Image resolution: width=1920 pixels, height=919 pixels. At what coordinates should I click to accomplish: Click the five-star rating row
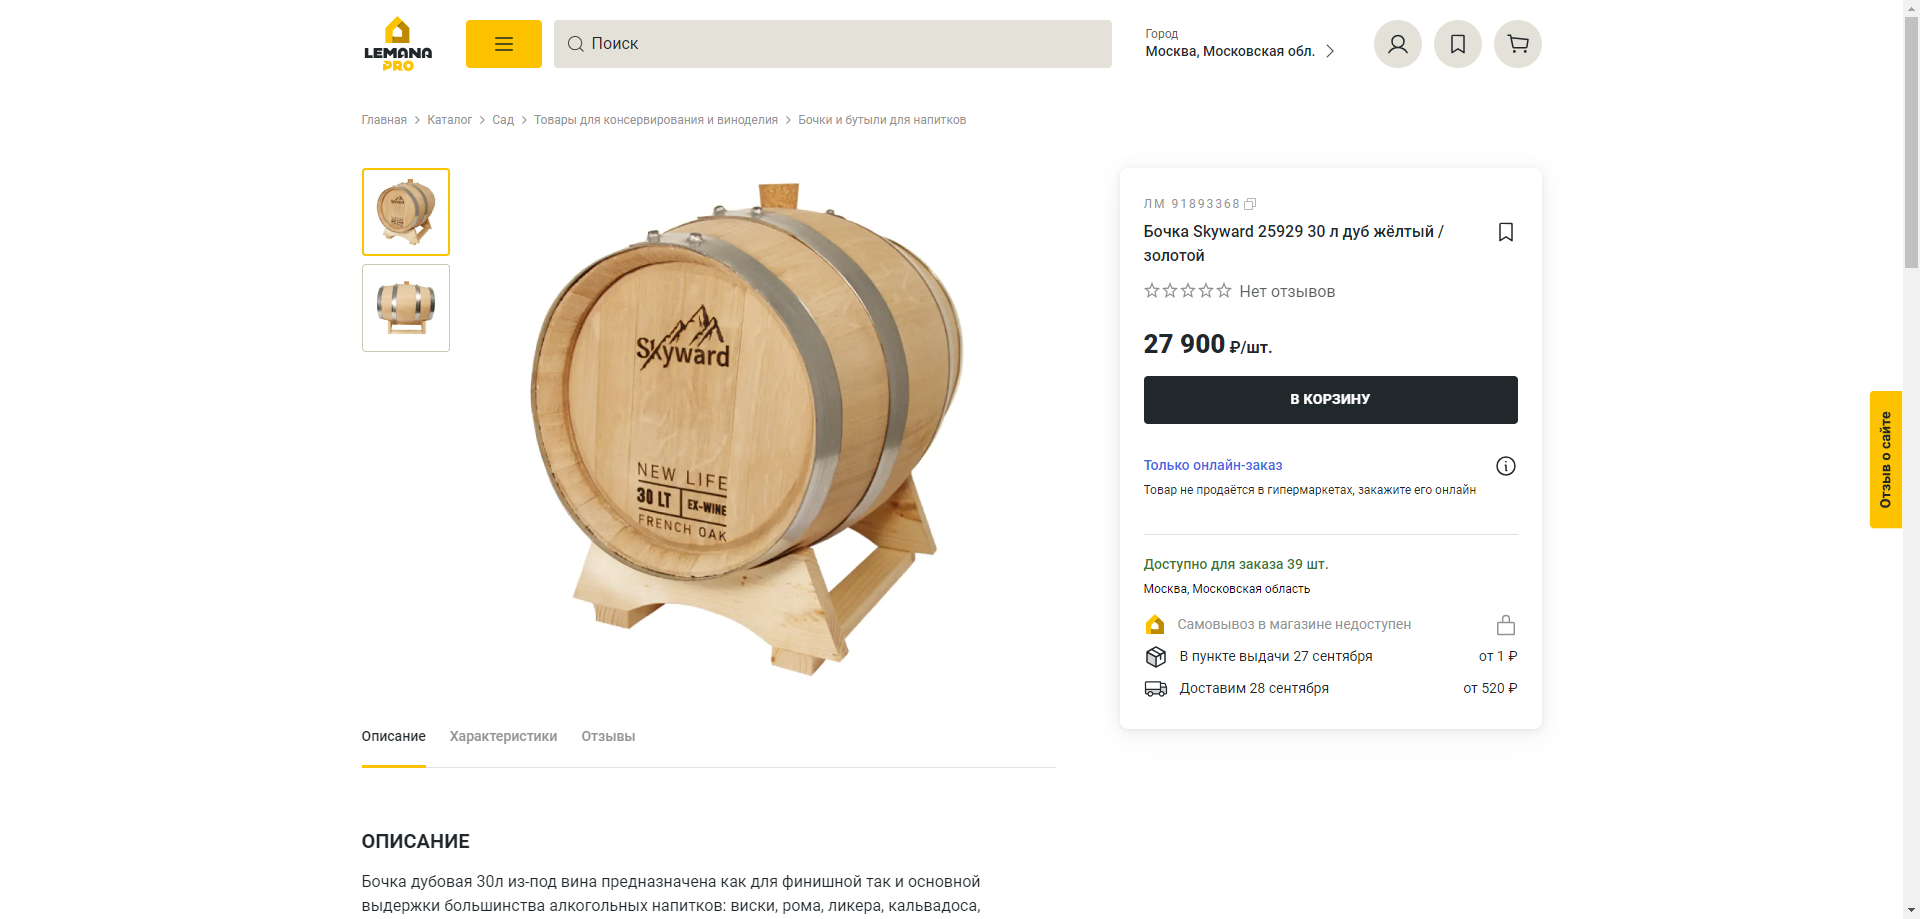pyautogui.click(x=1188, y=291)
